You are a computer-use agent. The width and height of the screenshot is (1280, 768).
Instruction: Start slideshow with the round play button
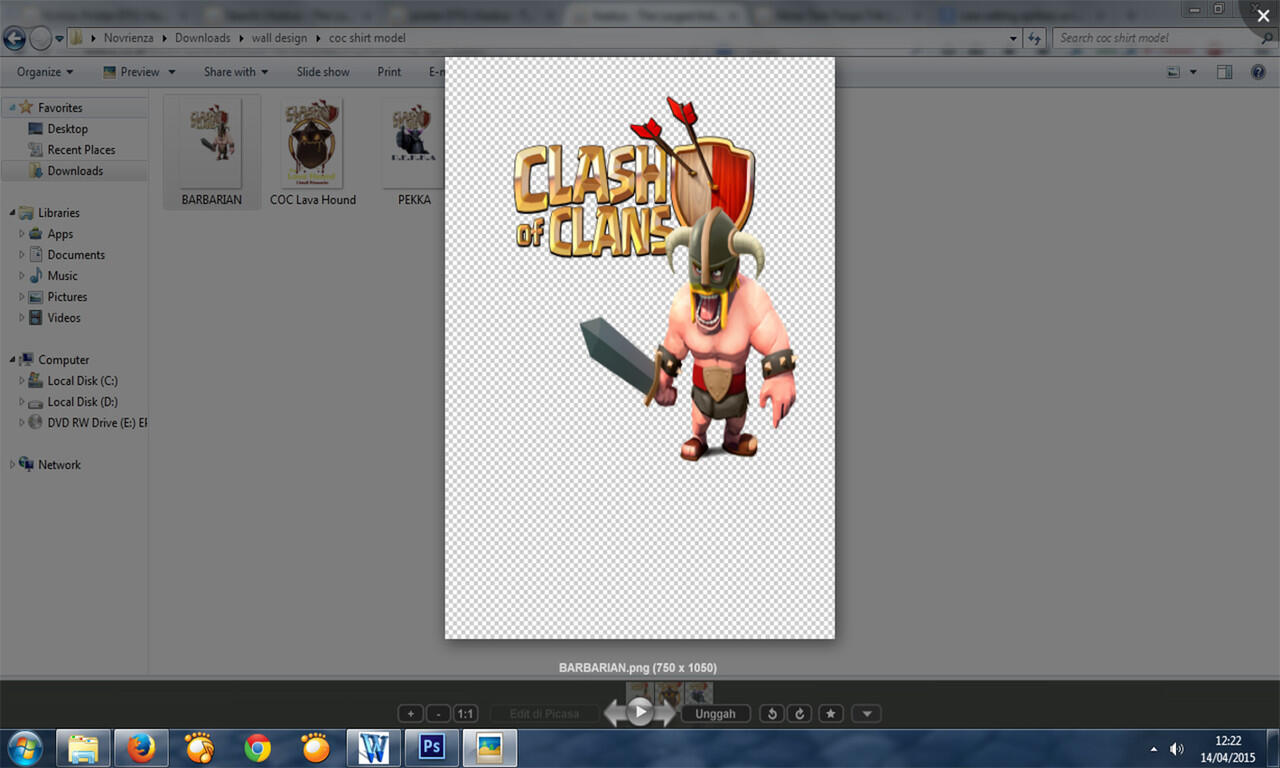coord(640,712)
